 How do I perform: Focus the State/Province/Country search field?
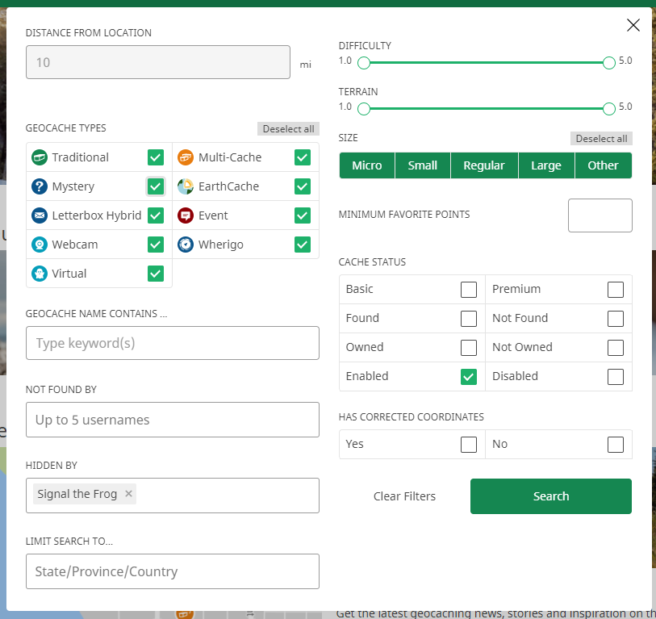pos(172,572)
